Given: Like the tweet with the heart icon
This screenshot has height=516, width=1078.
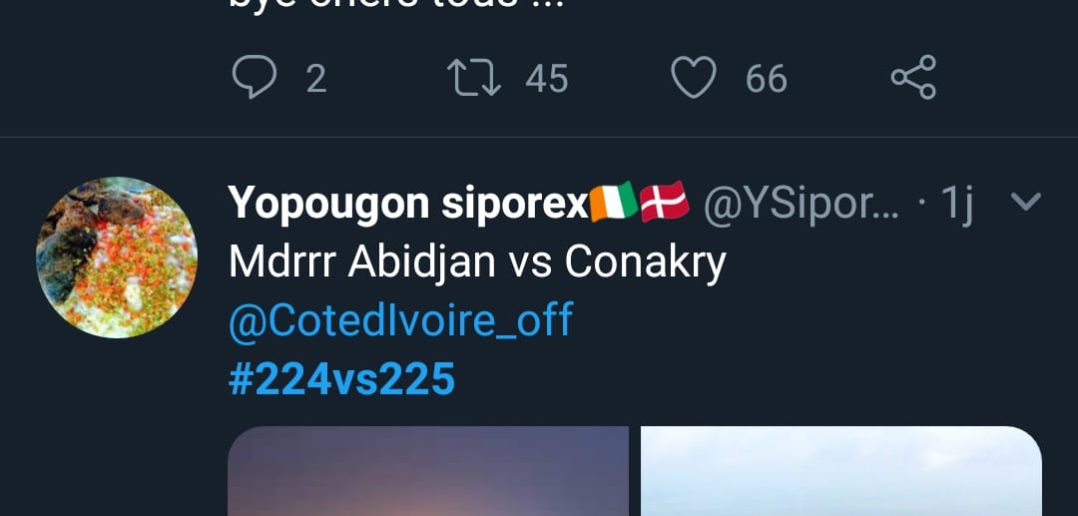Looking at the screenshot, I should (694, 77).
